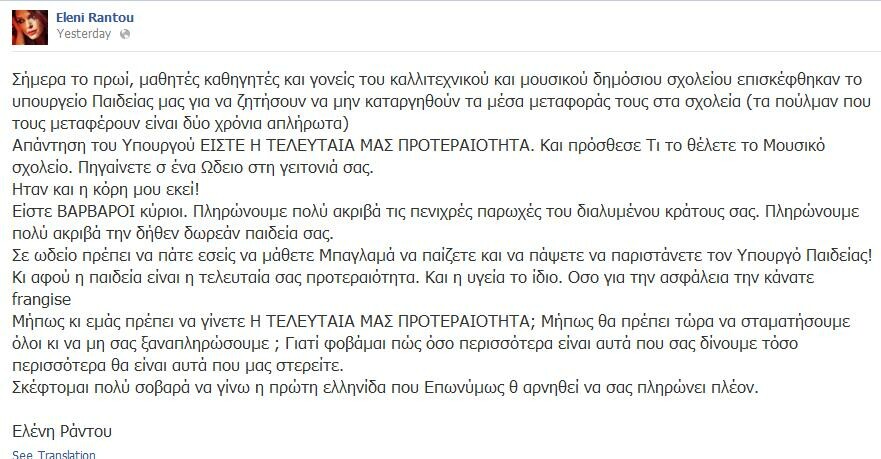The height and width of the screenshot is (459, 881).
Task: Click the globe public-privacy icon
Action: pos(125,34)
